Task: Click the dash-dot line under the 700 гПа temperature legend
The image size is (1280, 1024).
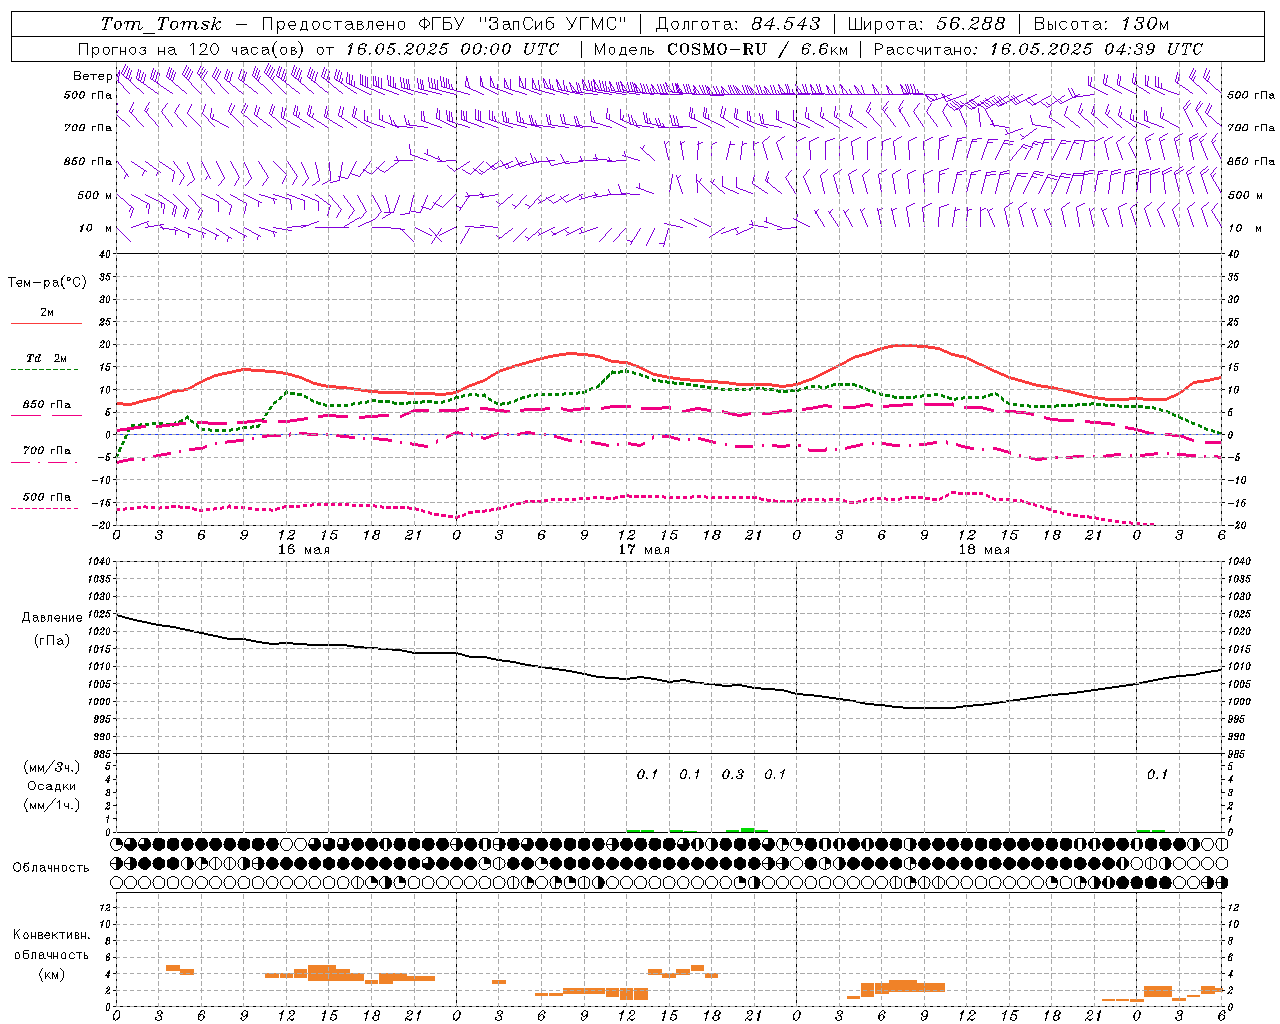Action: click(46, 463)
